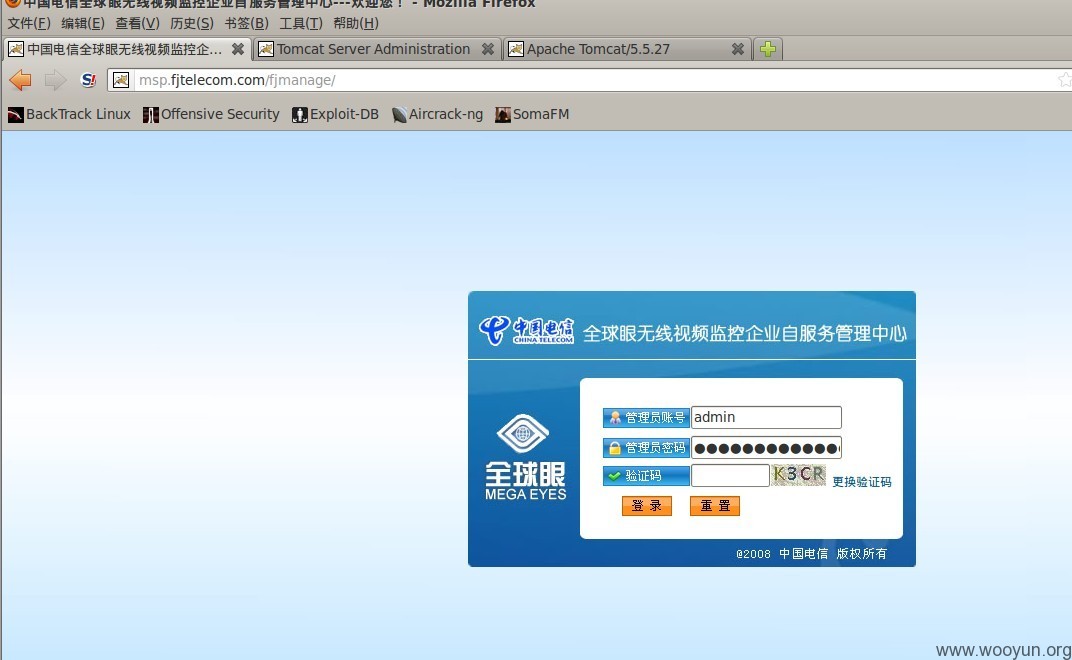Open the 编辑(E) menu

[83, 23]
